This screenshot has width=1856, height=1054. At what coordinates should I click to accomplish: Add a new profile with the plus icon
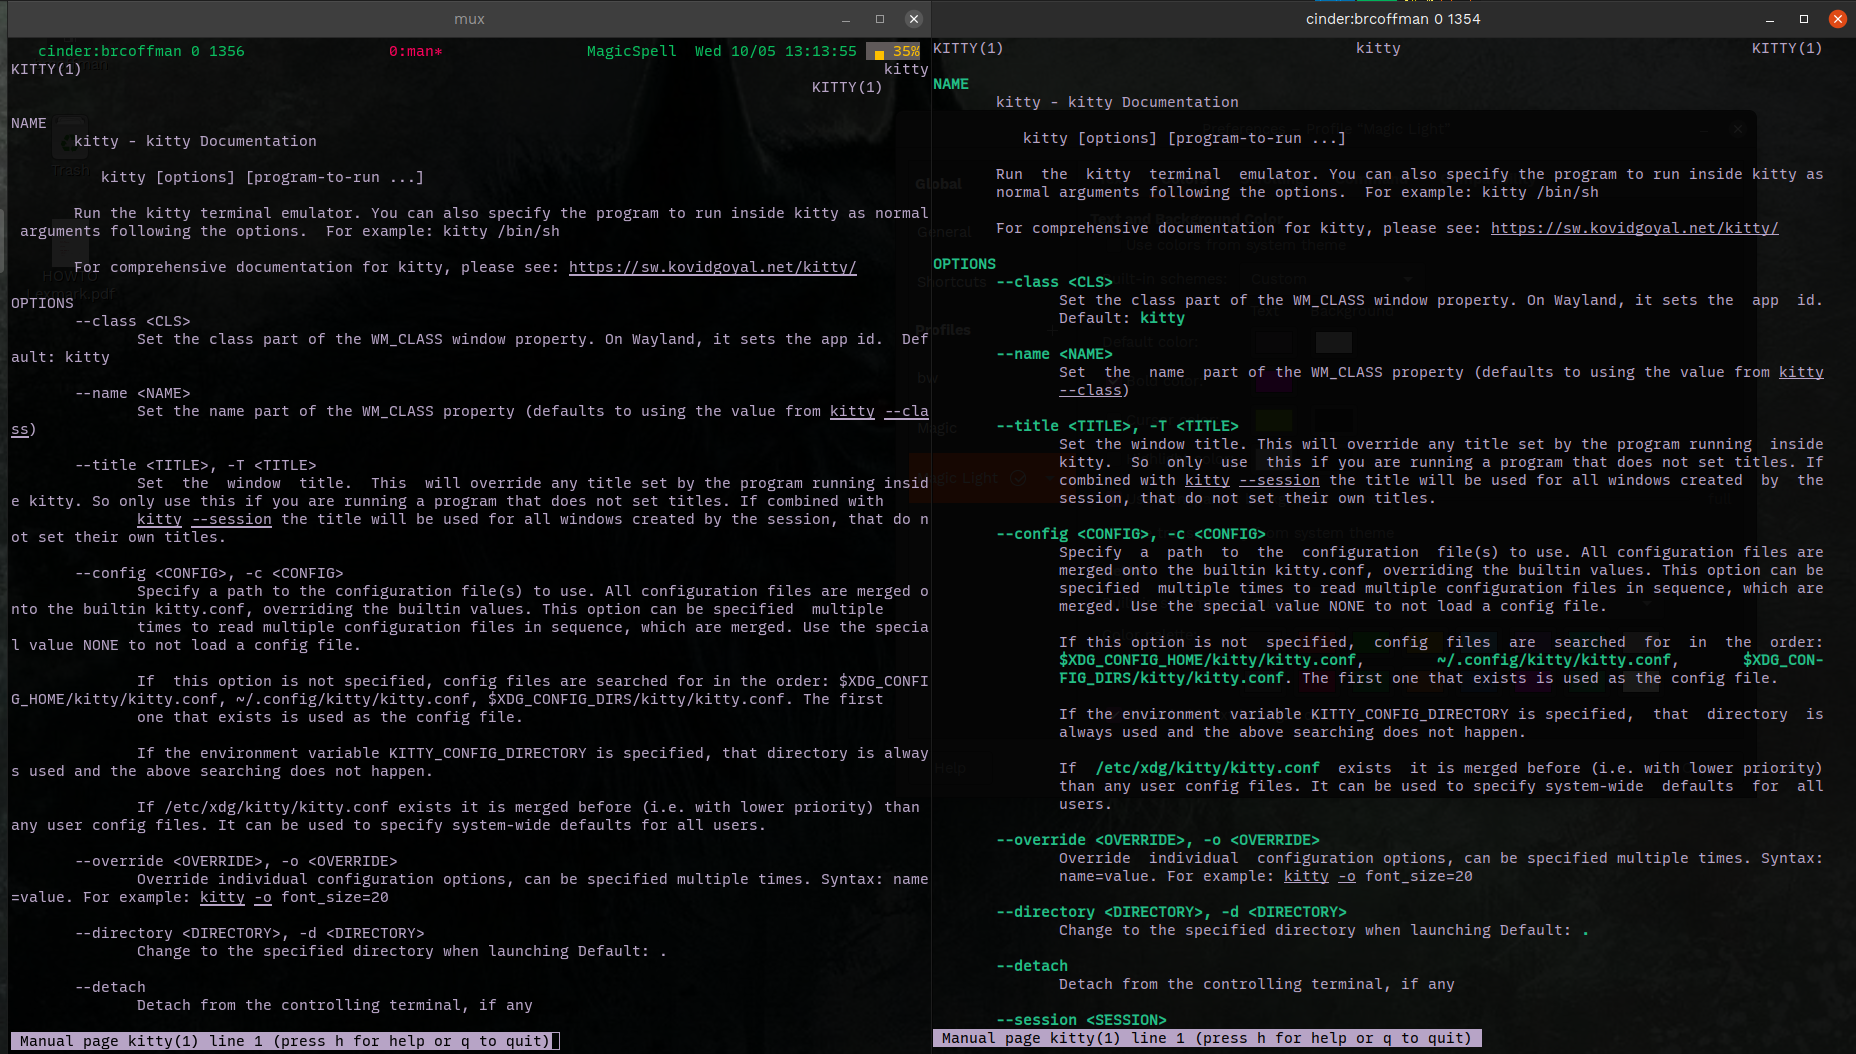[x=1052, y=331]
